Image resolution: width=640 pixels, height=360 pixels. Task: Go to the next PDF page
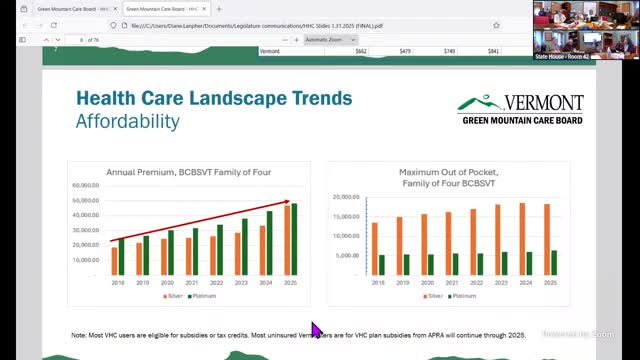tap(58, 40)
